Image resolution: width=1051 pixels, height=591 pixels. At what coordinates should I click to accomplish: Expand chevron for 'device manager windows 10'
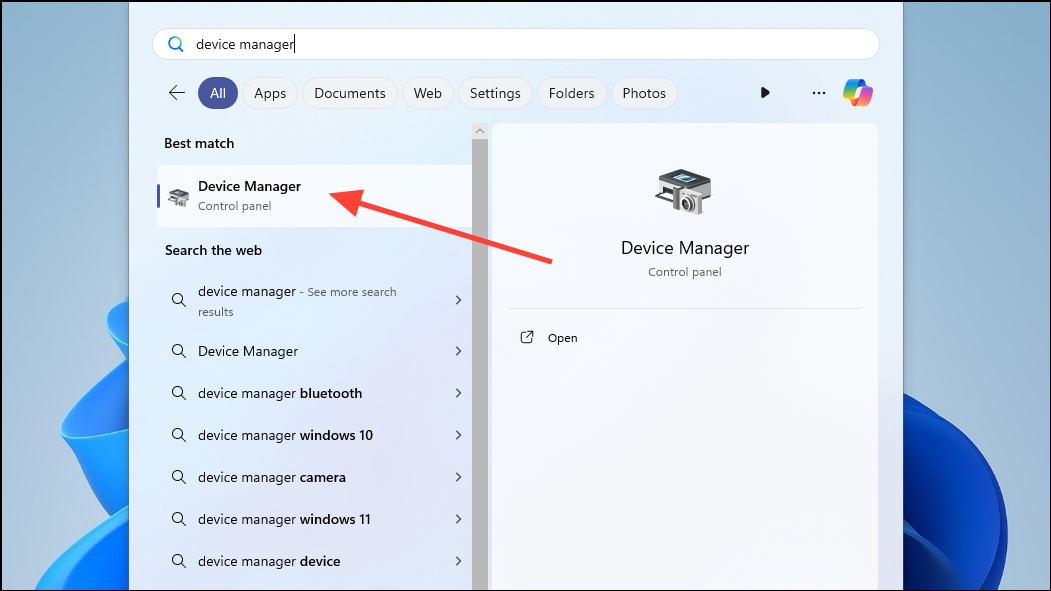pyautogui.click(x=458, y=436)
